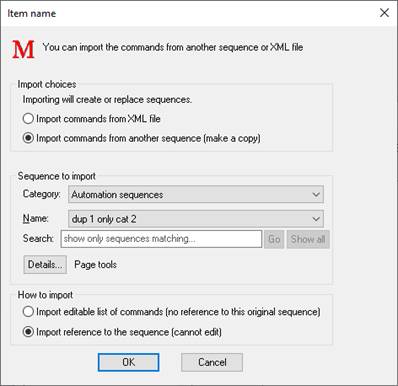
Task: Click the Cancel button
Action: pos(212,362)
